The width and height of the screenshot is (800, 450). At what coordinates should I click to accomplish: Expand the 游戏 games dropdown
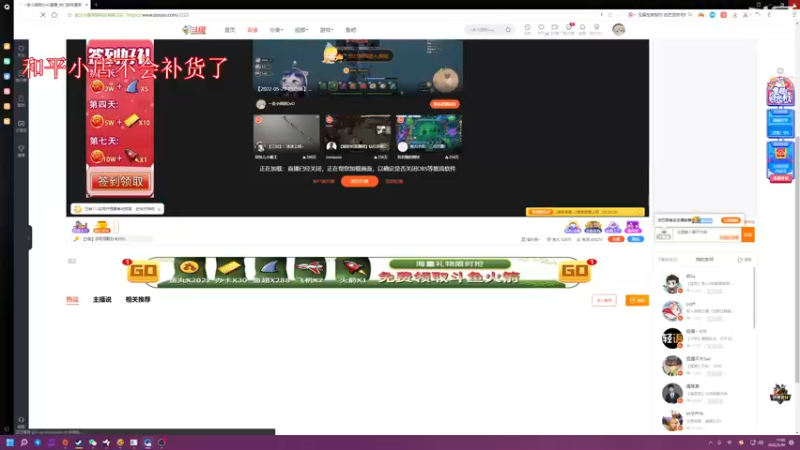[327, 30]
